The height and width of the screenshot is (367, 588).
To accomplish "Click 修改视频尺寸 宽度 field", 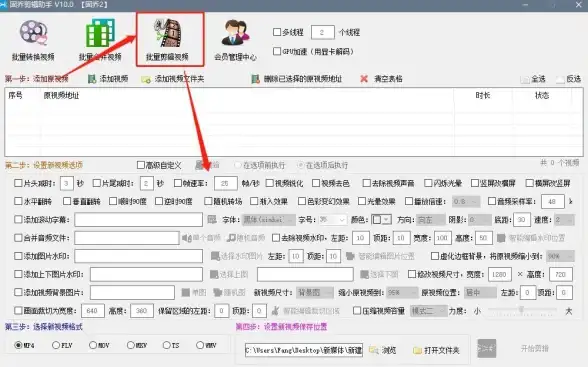I will tap(500, 274).
